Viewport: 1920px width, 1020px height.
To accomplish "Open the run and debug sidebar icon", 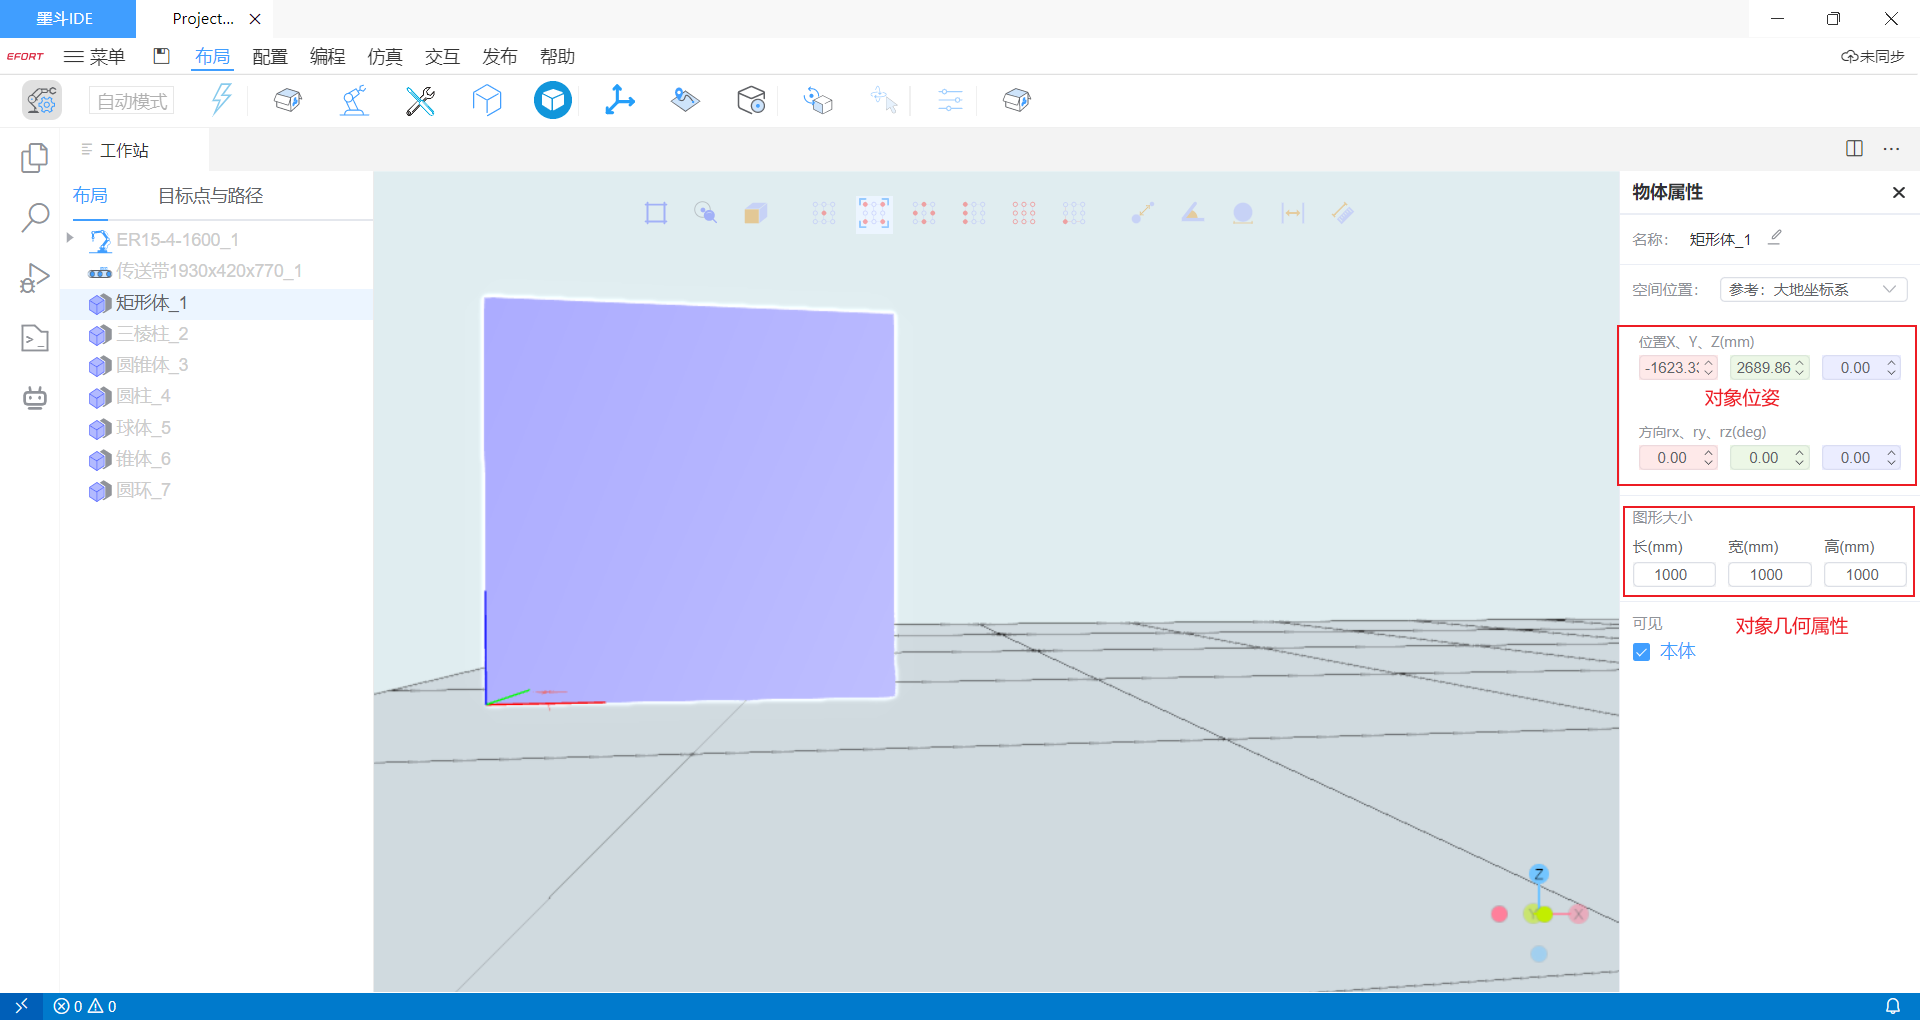I will [x=35, y=278].
